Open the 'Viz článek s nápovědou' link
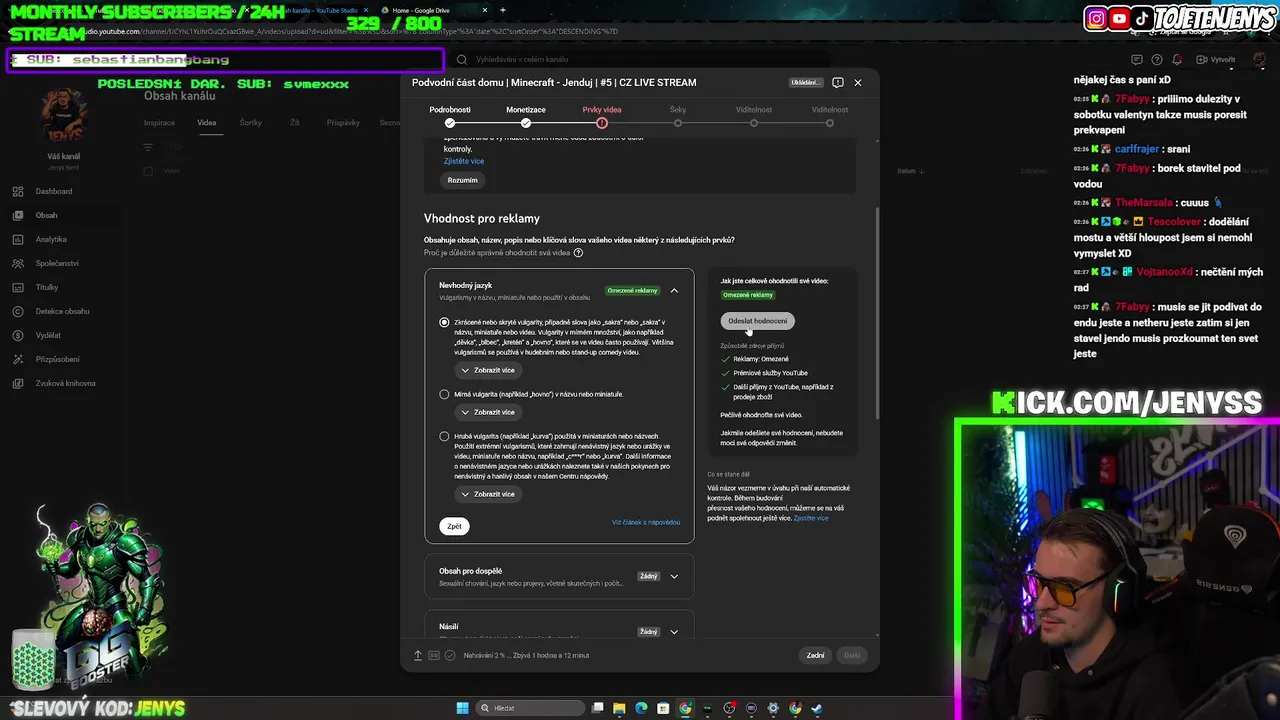1280x720 pixels. [646, 522]
